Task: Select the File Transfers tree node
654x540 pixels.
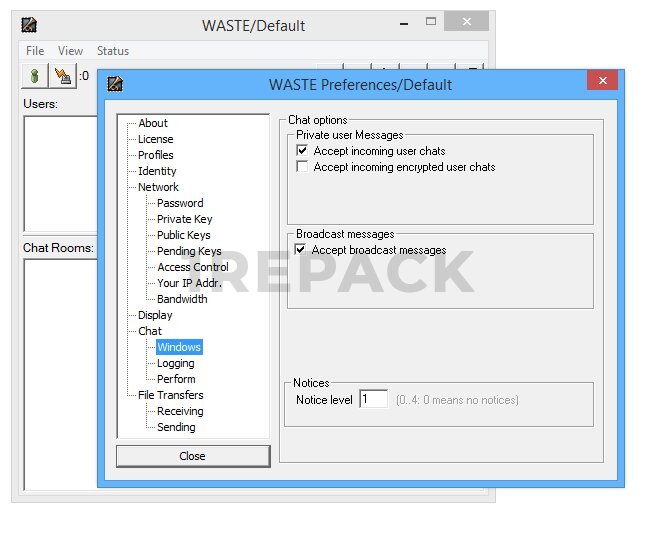Action: pyautogui.click(x=170, y=395)
